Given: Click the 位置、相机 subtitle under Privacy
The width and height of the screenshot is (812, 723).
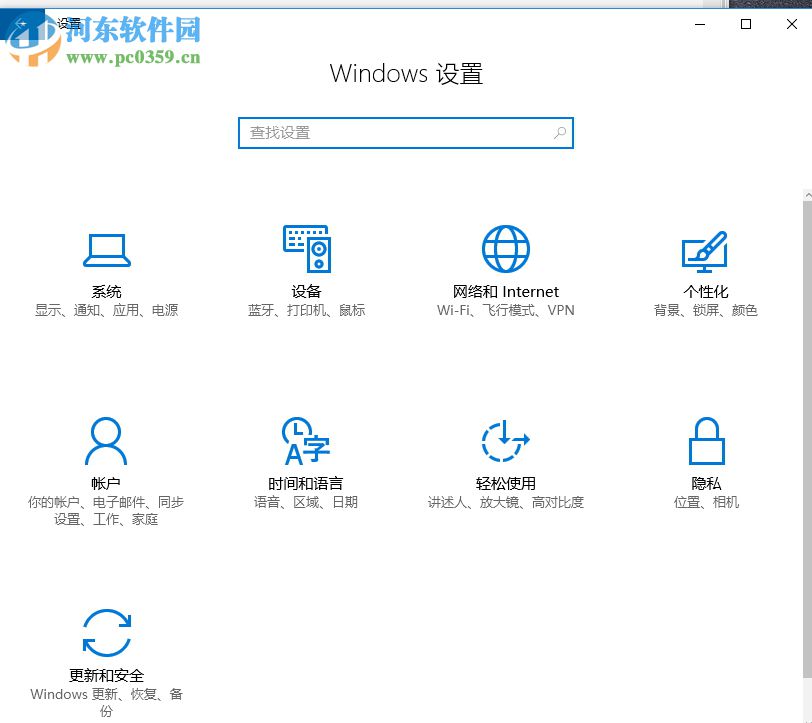Looking at the screenshot, I should [705, 502].
